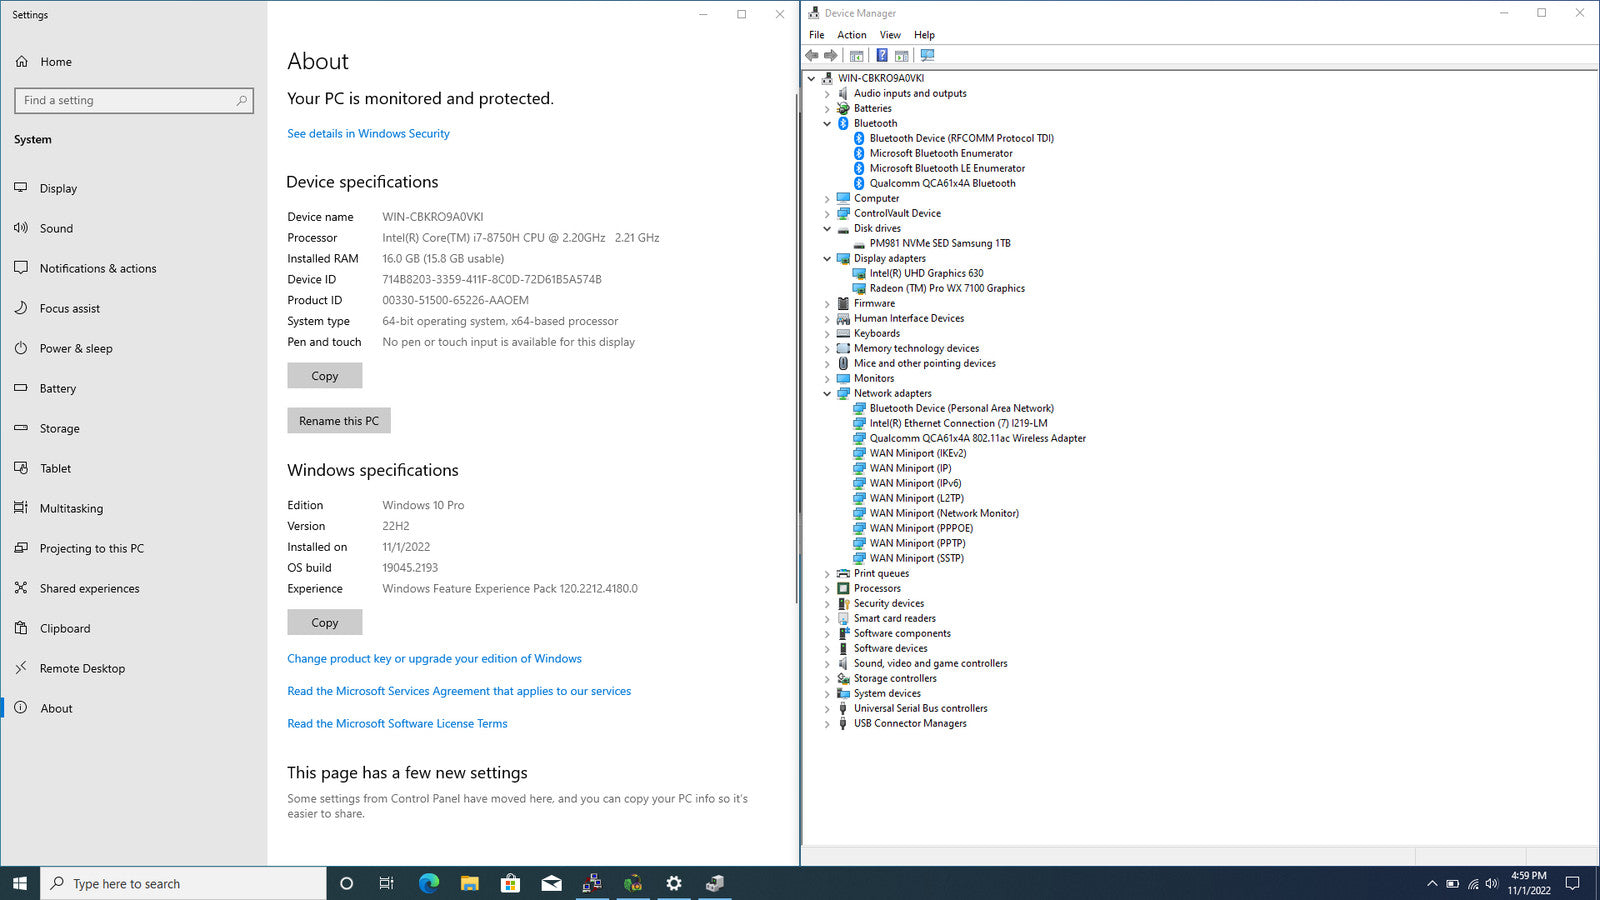Click Cortana circle on taskbar
The height and width of the screenshot is (900, 1600).
346,883
